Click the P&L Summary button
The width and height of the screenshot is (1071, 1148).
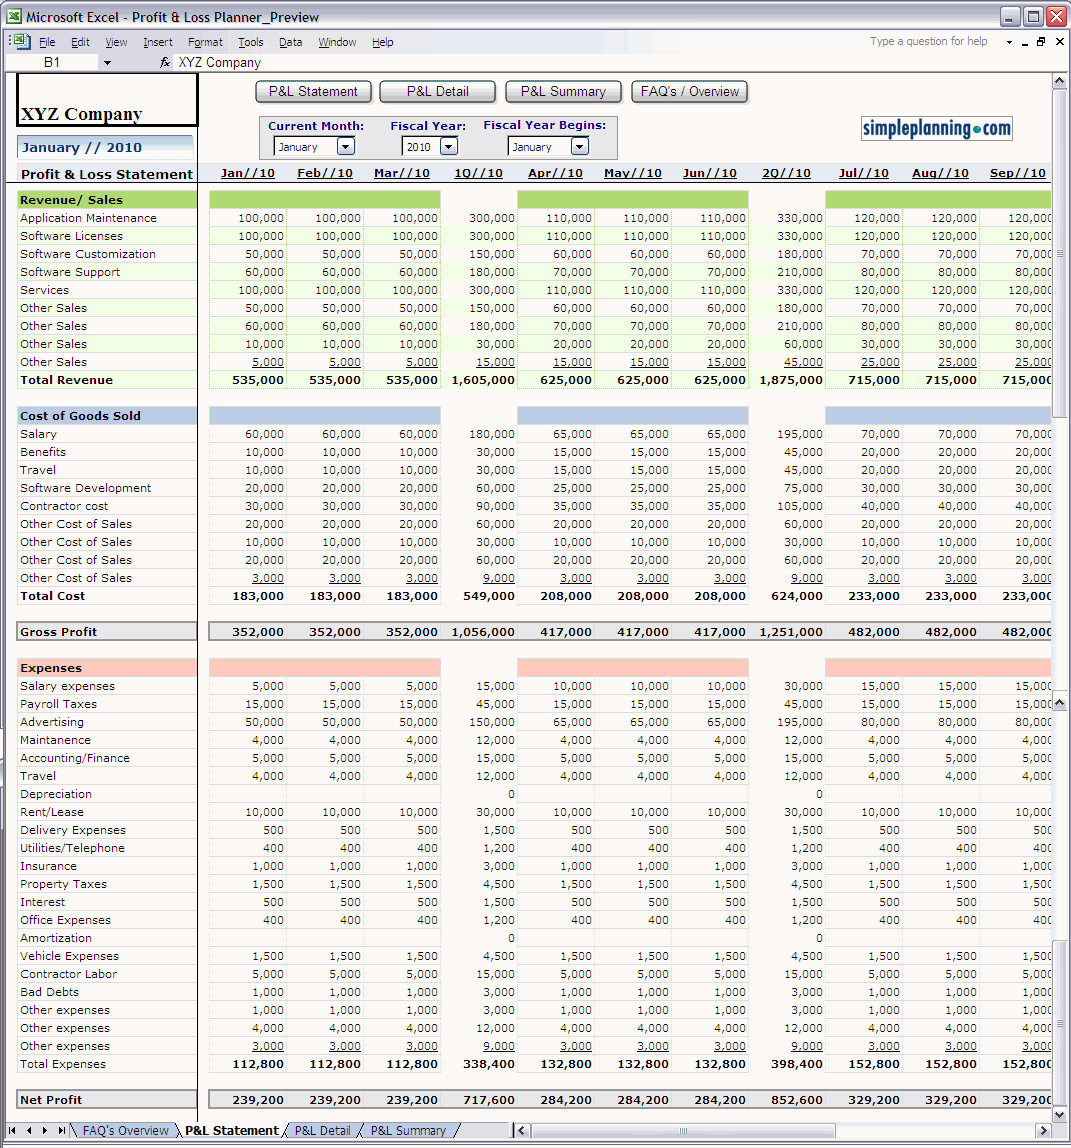pyautogui.click(x=563, y=92)
